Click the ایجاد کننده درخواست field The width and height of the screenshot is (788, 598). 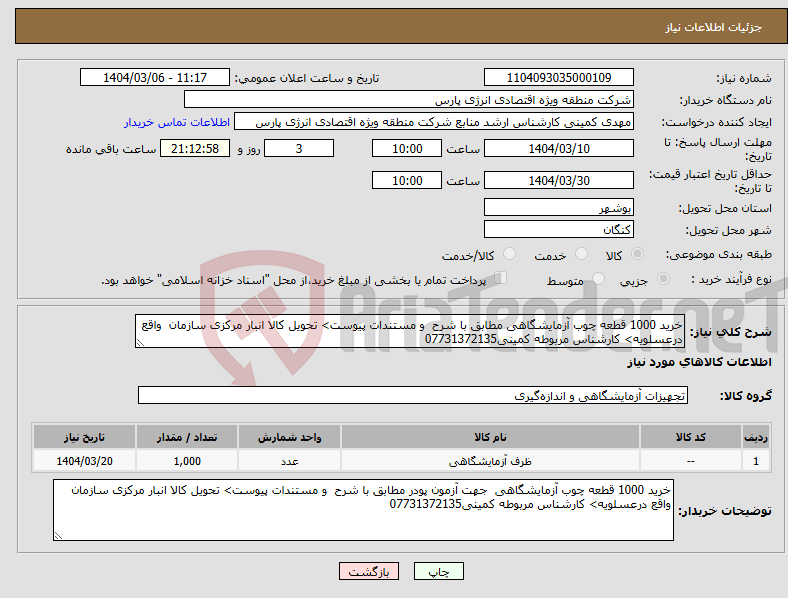[x=434, y=122]
